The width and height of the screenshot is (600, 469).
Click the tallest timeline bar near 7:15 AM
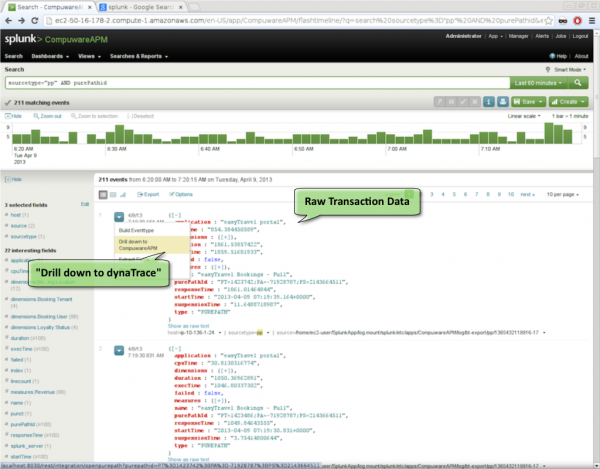coord(549,133)
